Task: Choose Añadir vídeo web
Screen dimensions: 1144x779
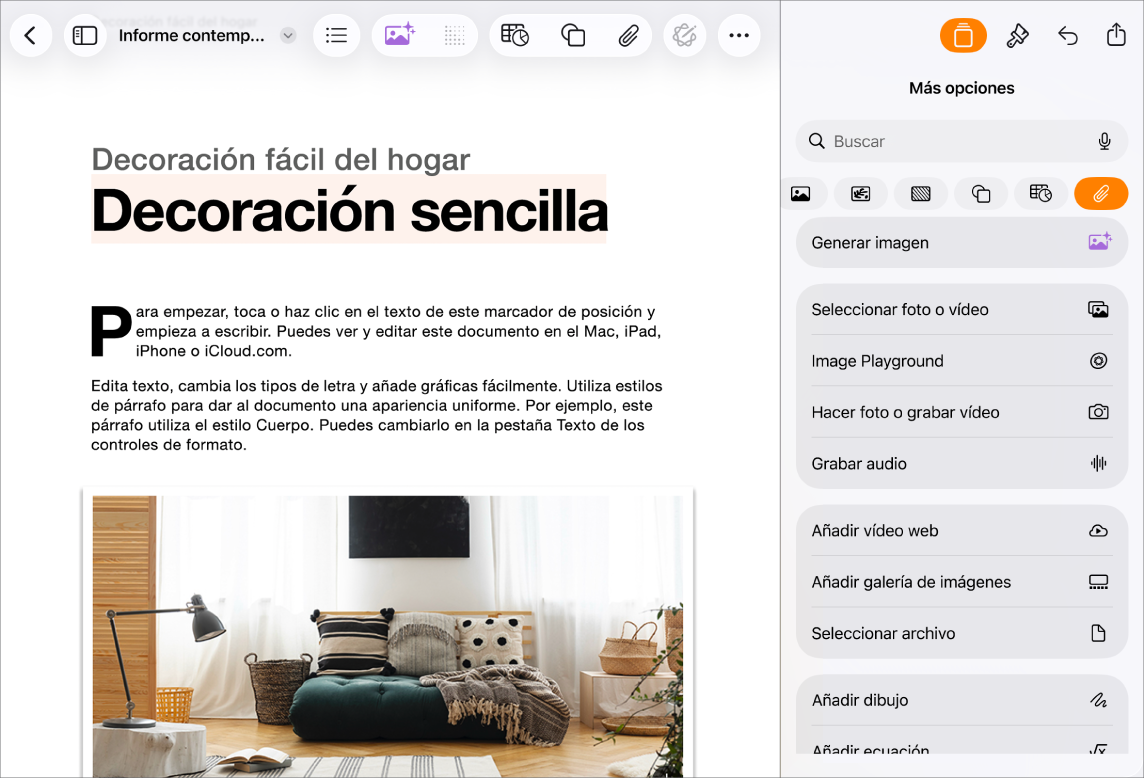Action: (962, 531)
